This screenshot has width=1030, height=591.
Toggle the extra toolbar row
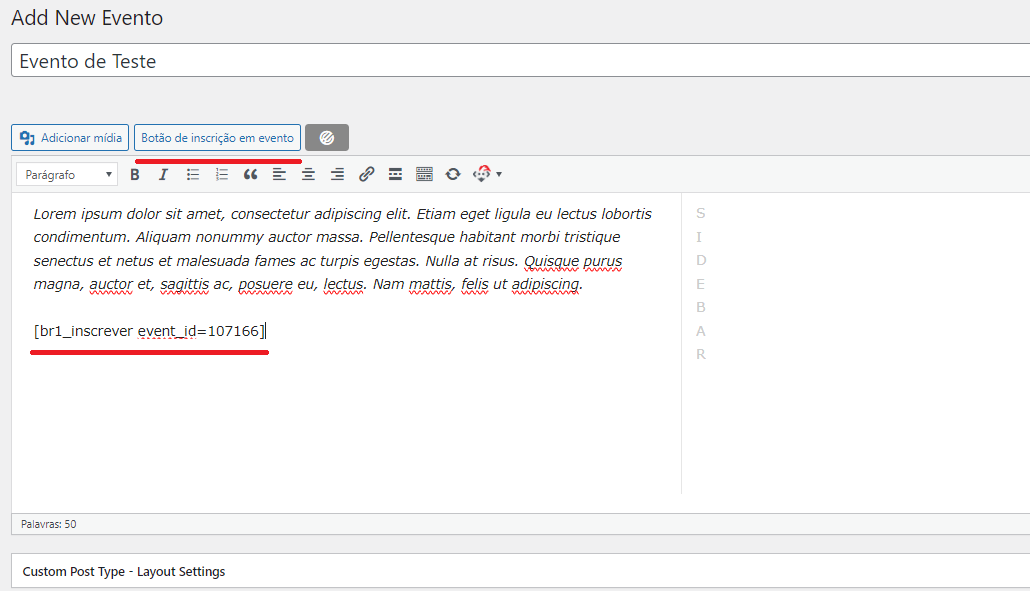tap(424, 174)
